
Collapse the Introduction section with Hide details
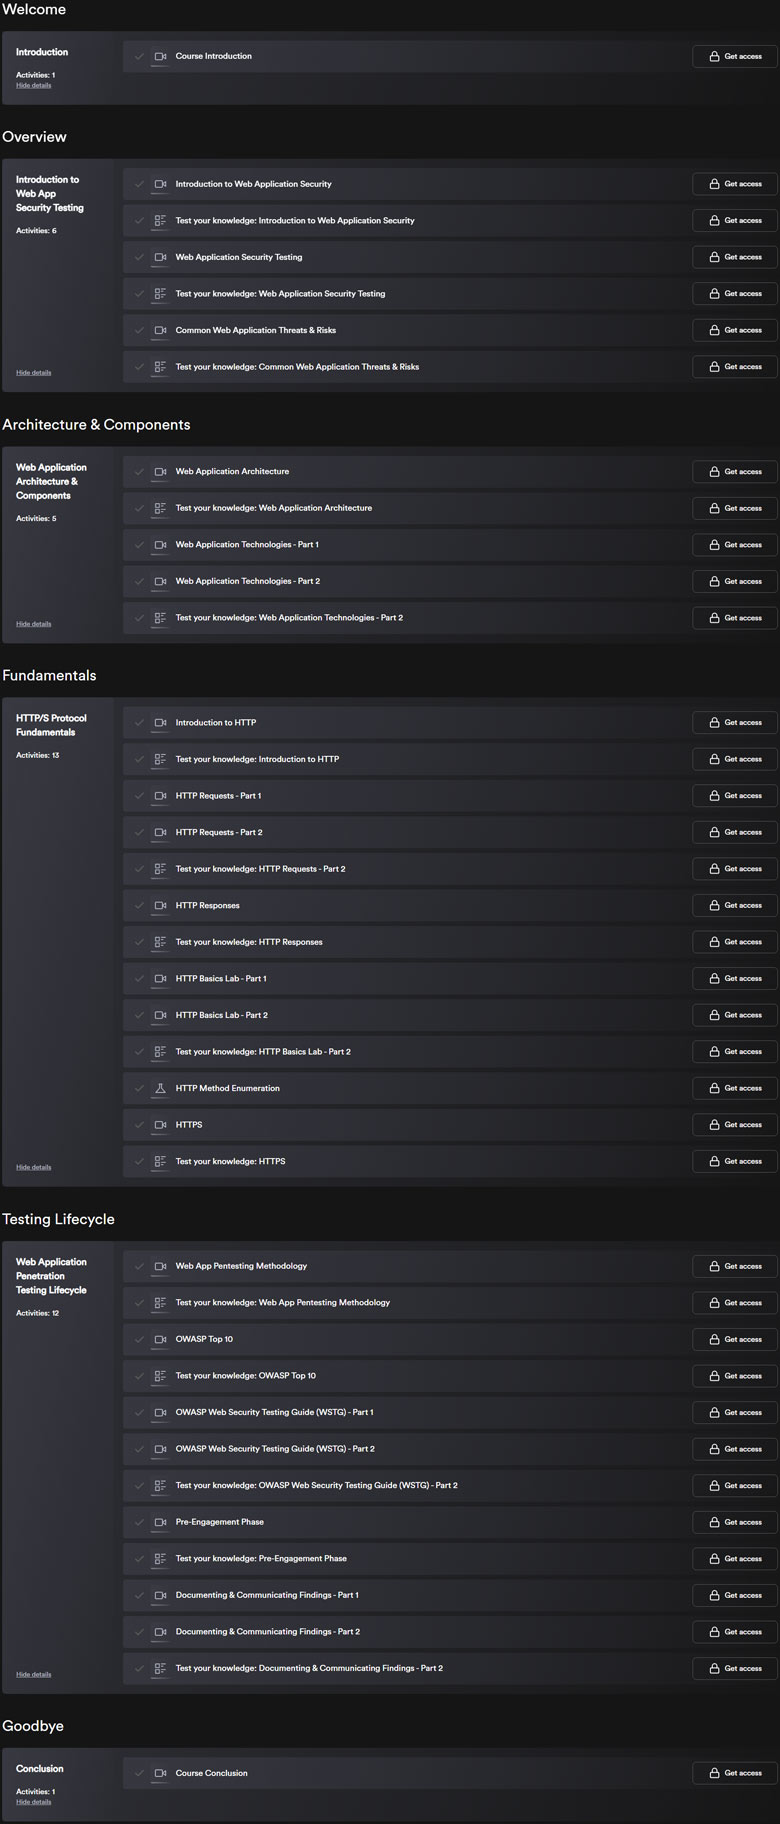click(x=33, y=85)
